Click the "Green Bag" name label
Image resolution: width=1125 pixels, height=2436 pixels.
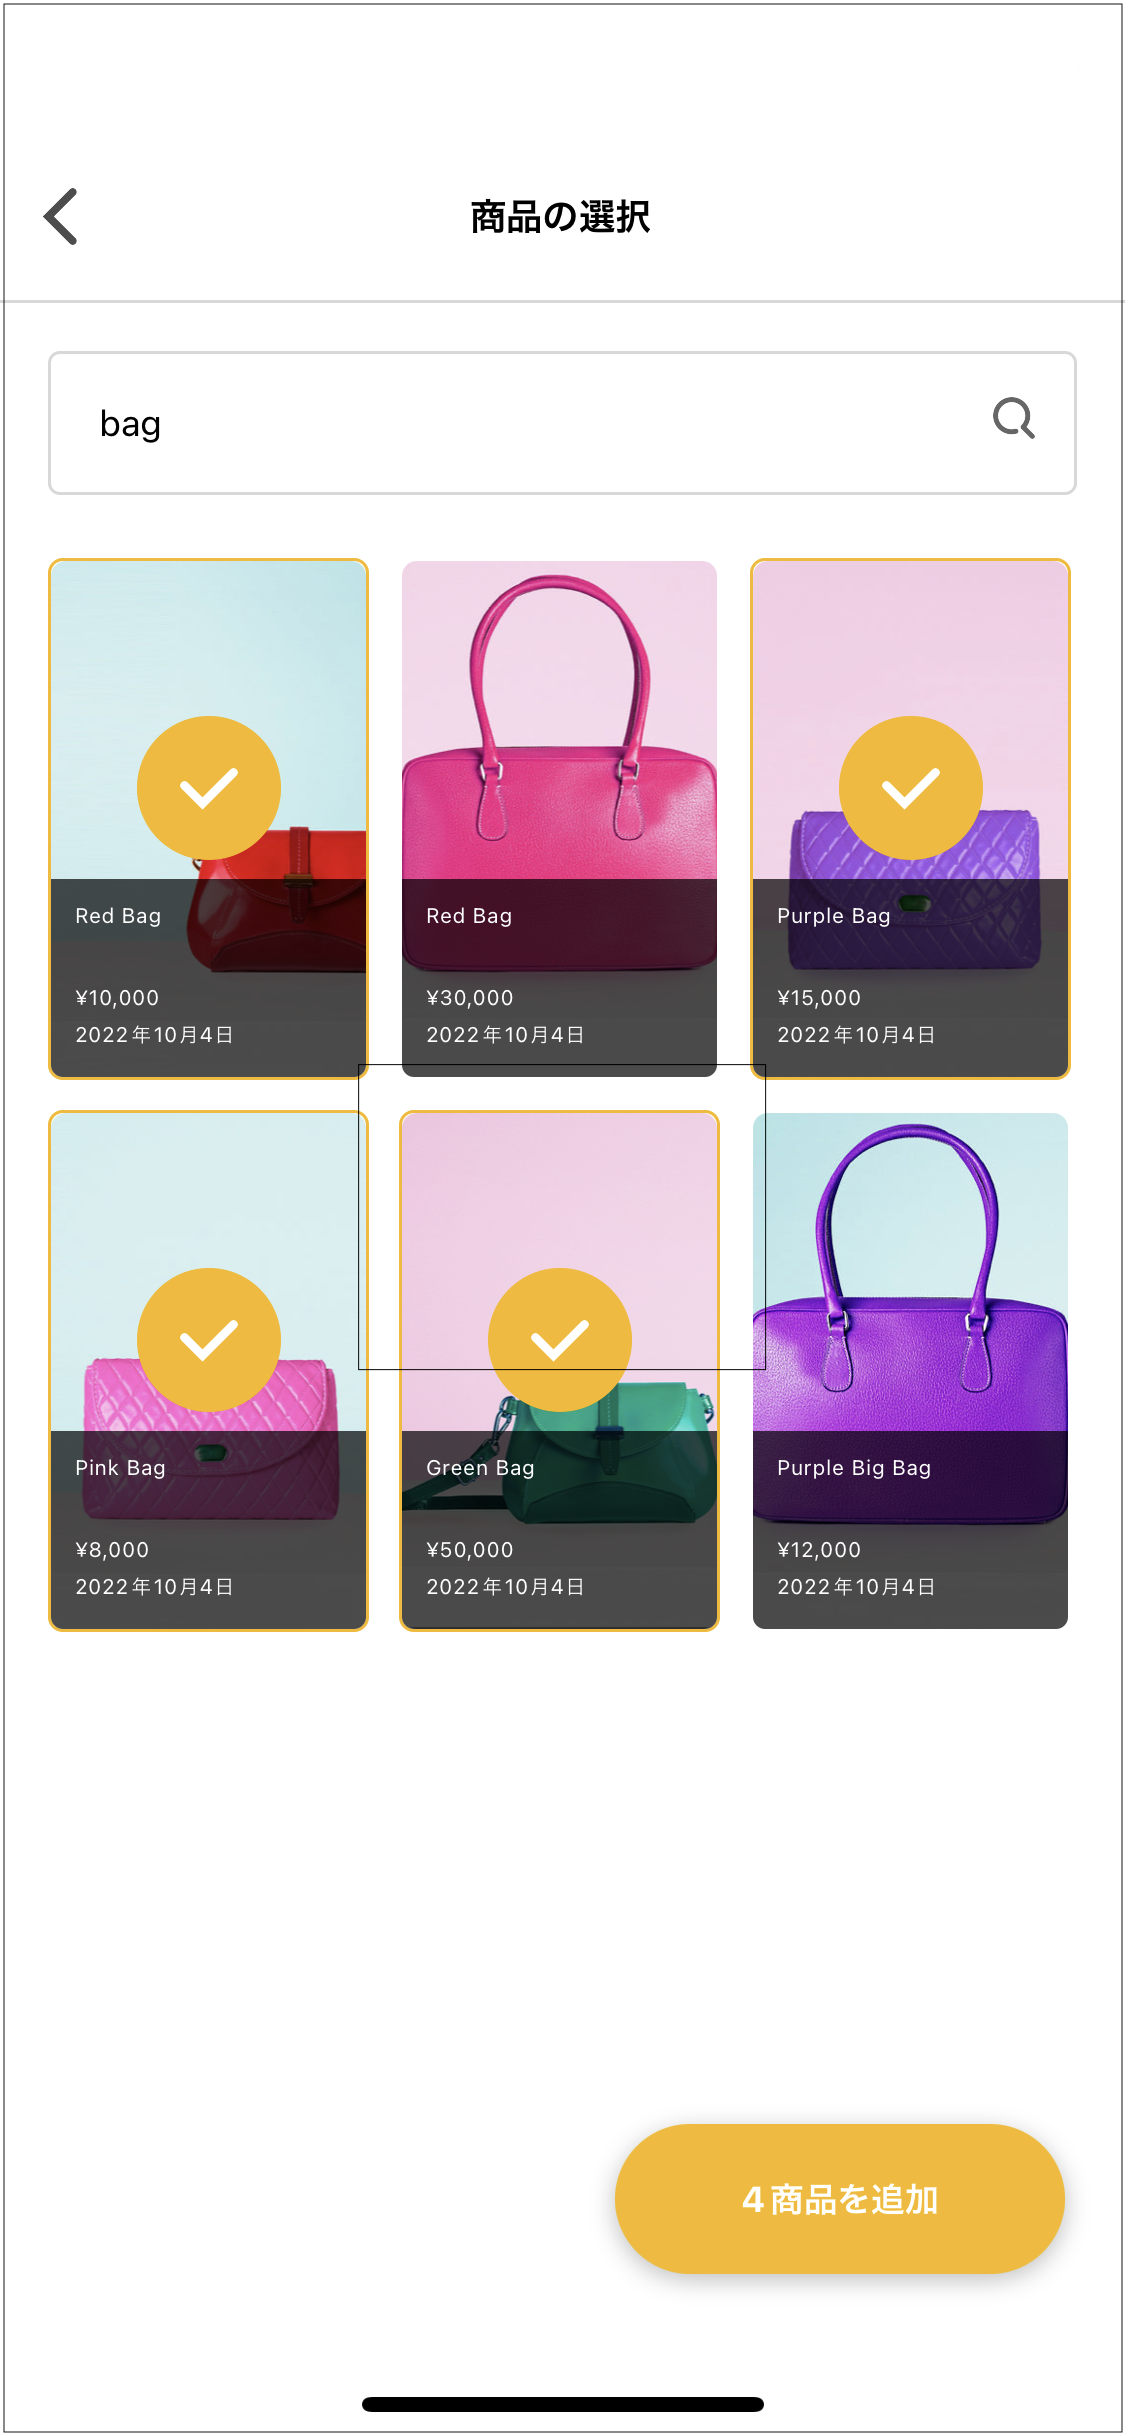[480, 1468]
